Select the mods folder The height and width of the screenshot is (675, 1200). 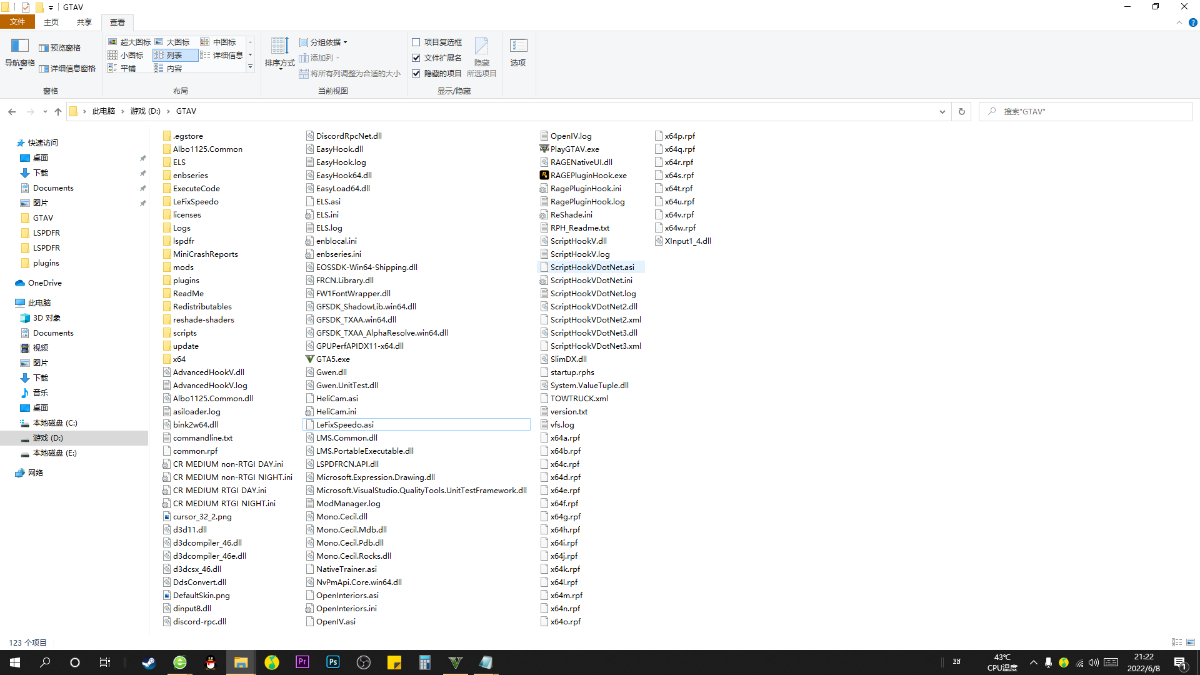[x=177, y=267]
